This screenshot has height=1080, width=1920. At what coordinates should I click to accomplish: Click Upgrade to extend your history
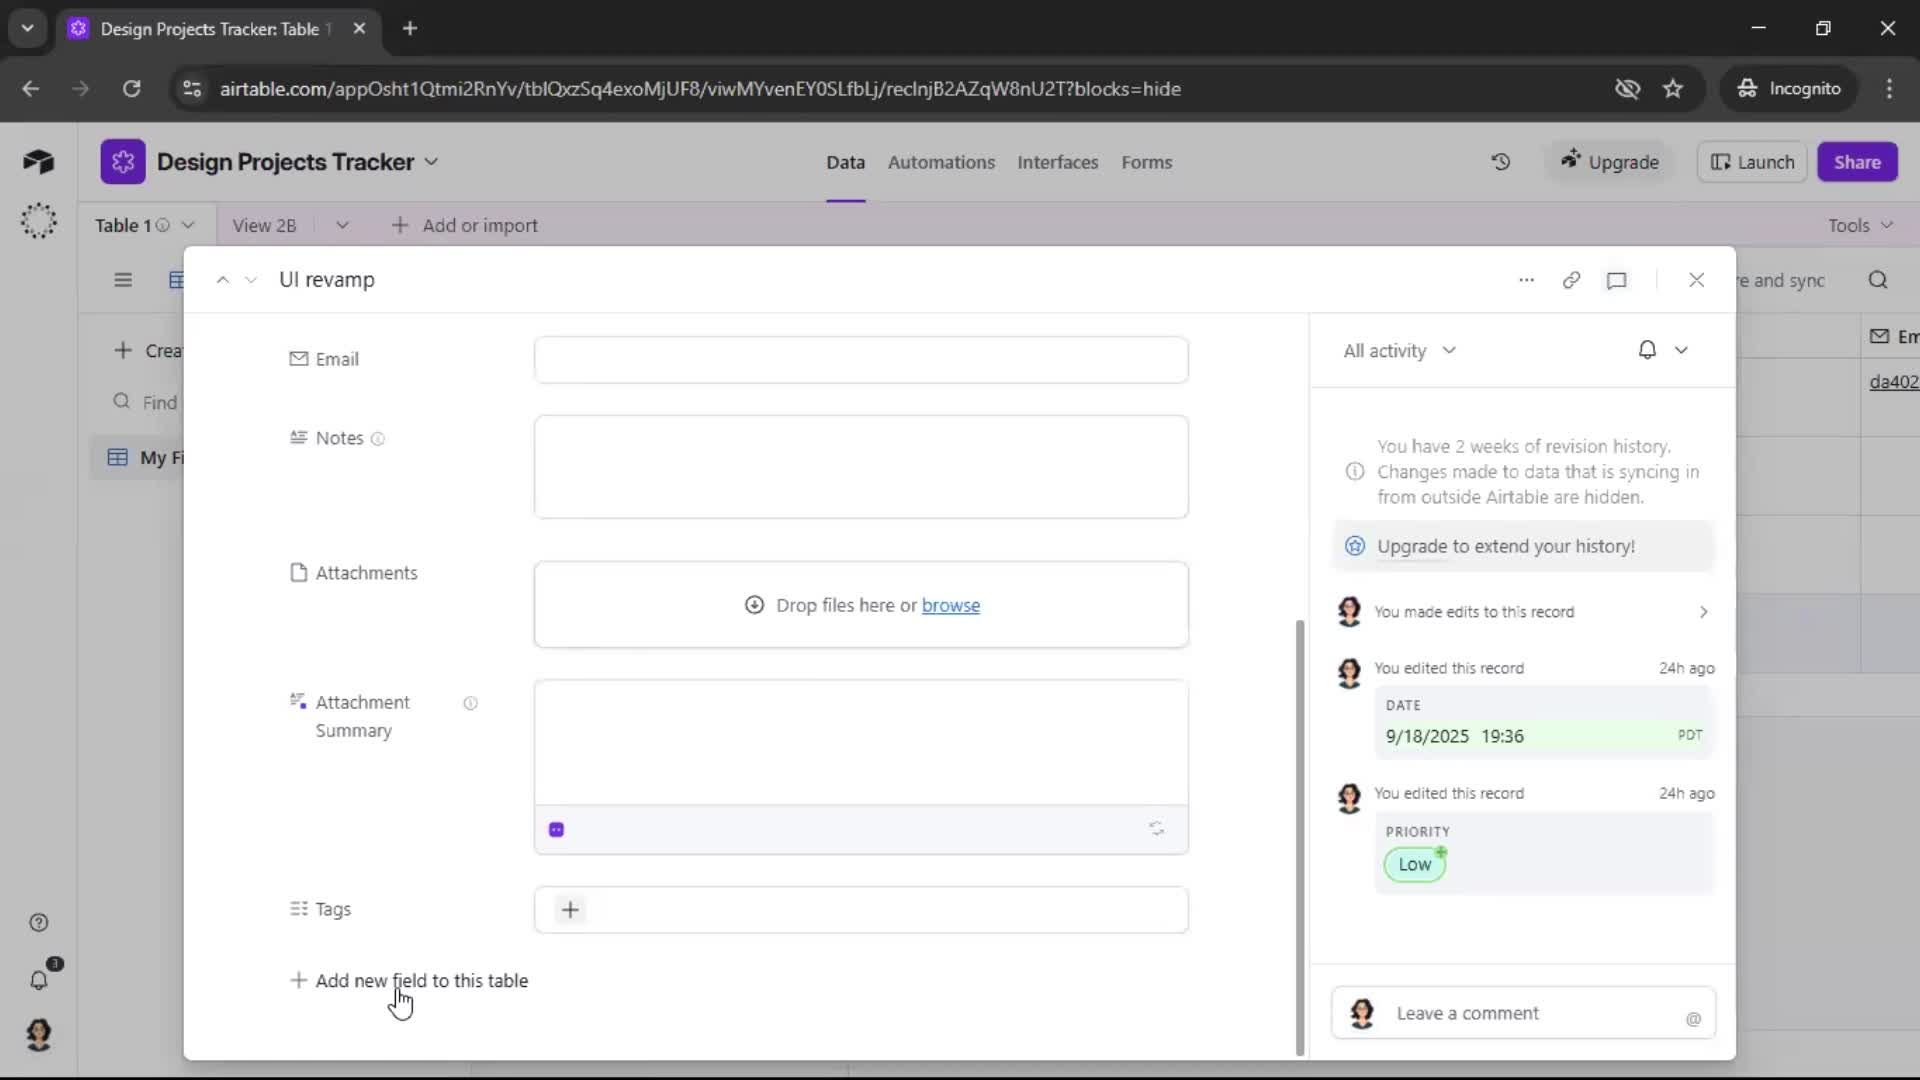click(x=1523, y=546)
